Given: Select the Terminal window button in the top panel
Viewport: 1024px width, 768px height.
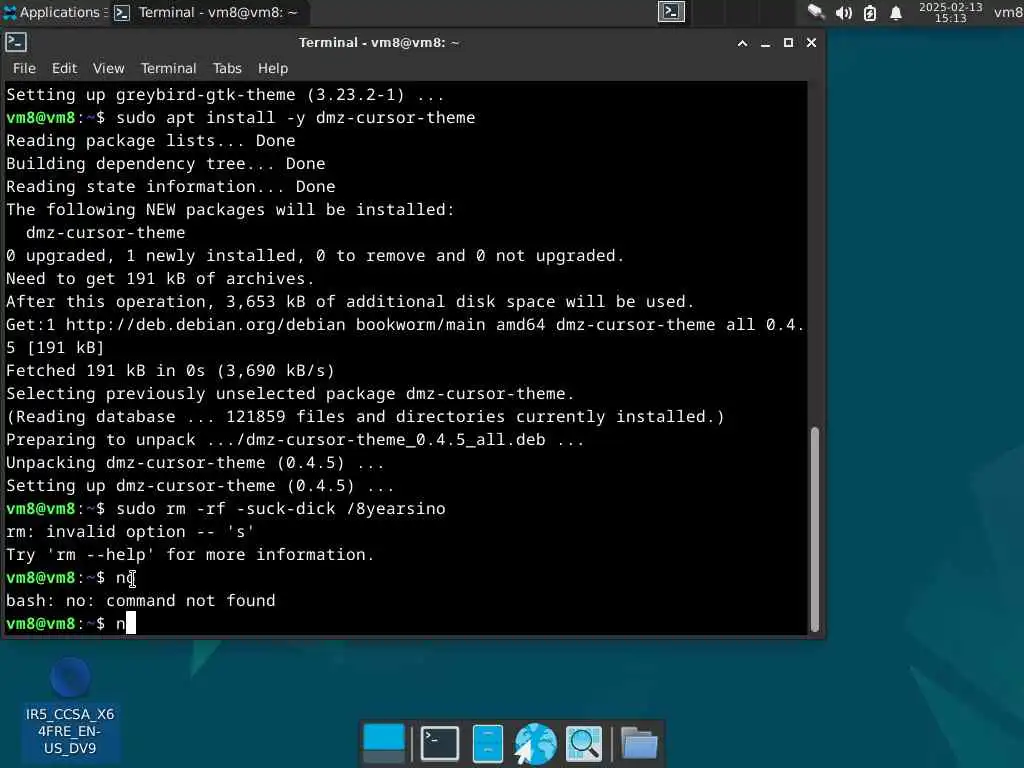Looking at the screenshot, I should coord(206,12).
